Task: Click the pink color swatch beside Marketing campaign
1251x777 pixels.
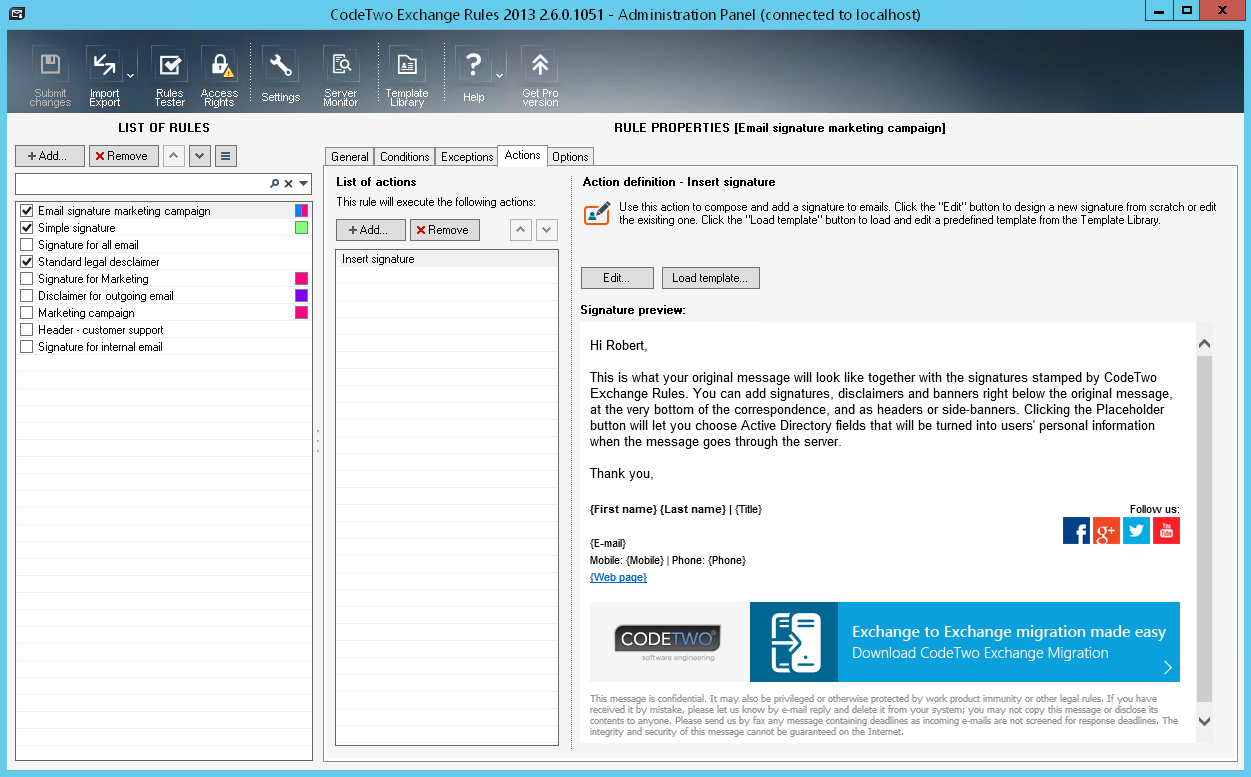Action: pyautogui.click(x=300, y=312)
